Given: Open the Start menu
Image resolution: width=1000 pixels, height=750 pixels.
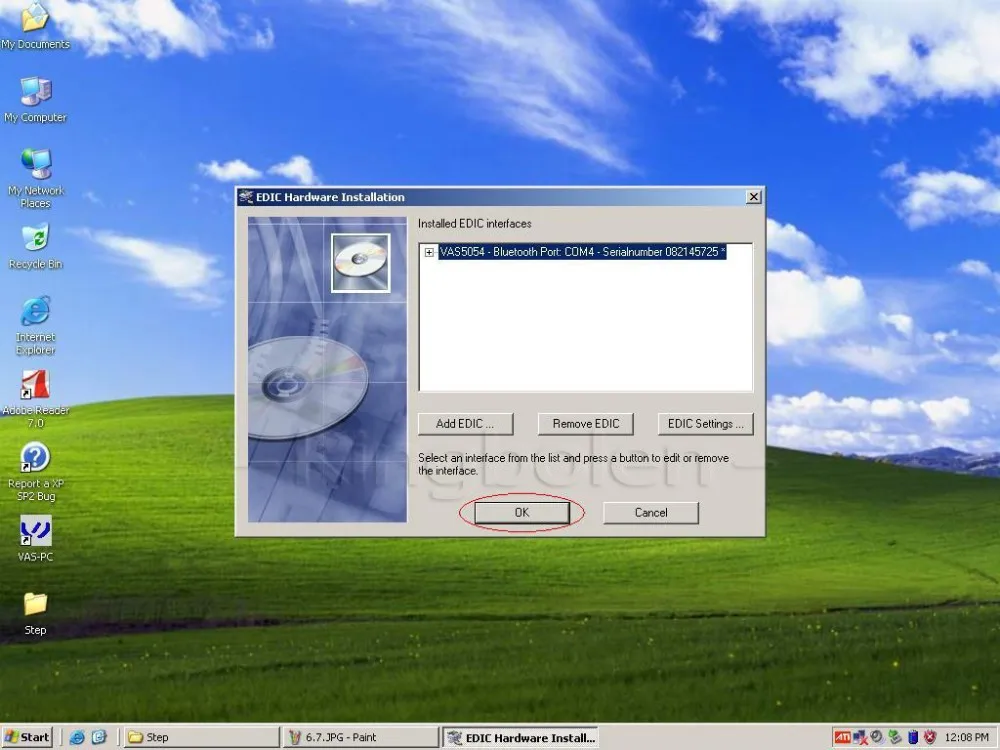Looking at the screenshot, I should pyautogui.click(x=27, y=737).
